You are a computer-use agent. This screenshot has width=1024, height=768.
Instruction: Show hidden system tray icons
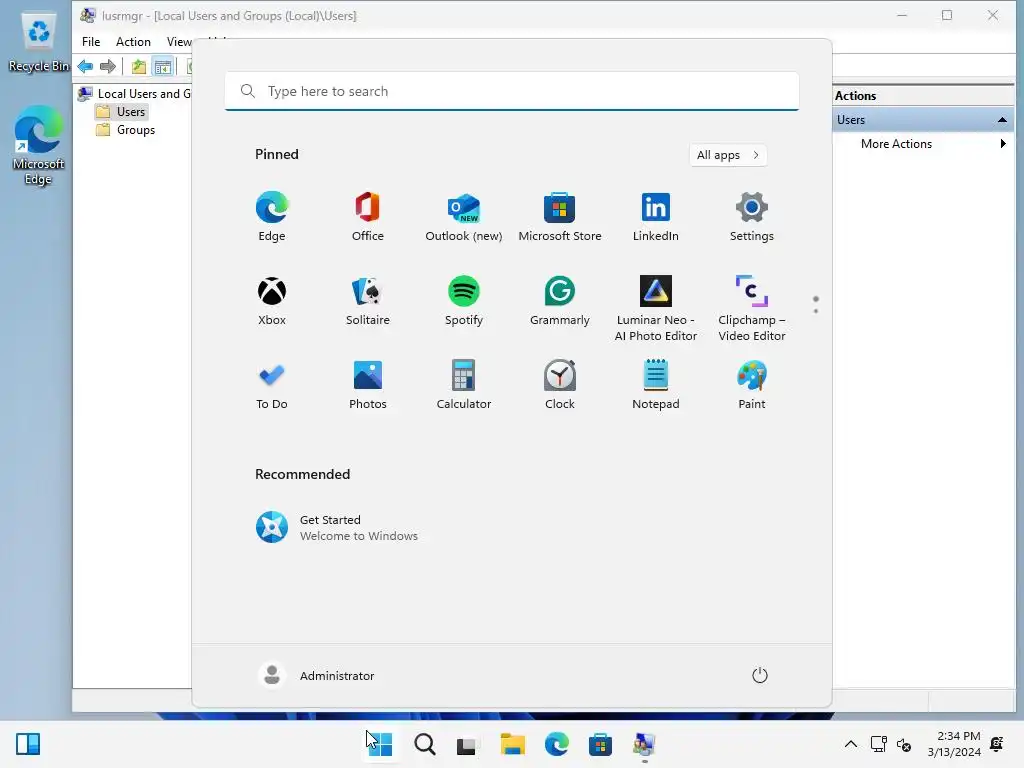click(851, 744)
